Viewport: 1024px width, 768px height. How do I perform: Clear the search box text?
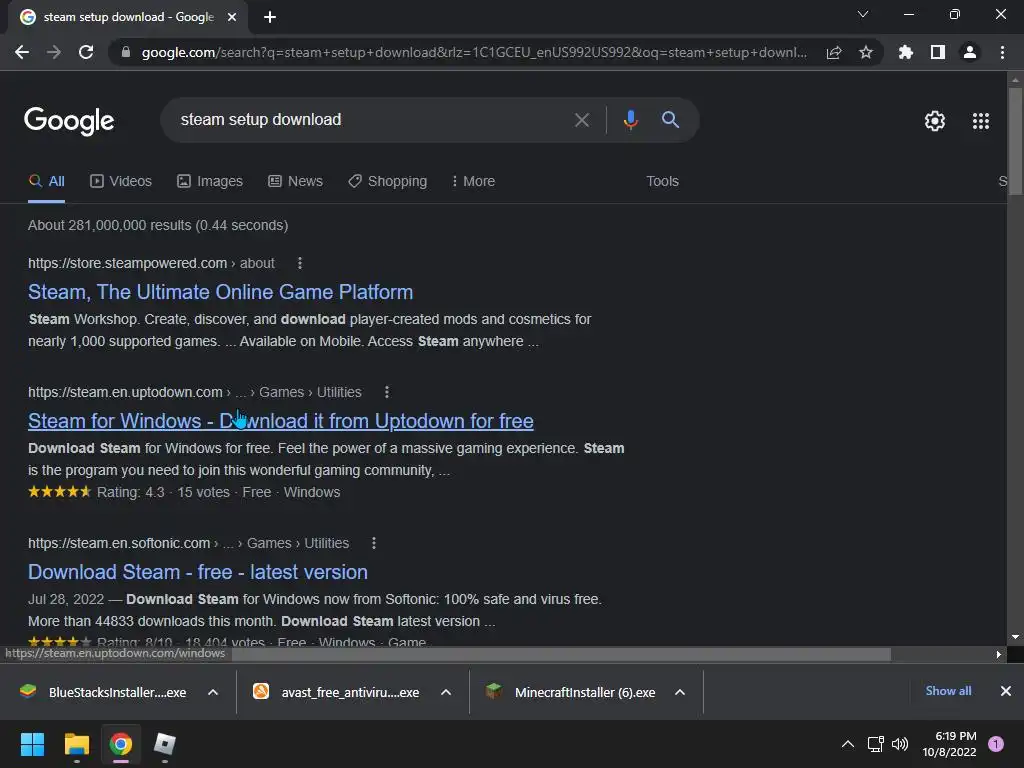coord(581,120)
